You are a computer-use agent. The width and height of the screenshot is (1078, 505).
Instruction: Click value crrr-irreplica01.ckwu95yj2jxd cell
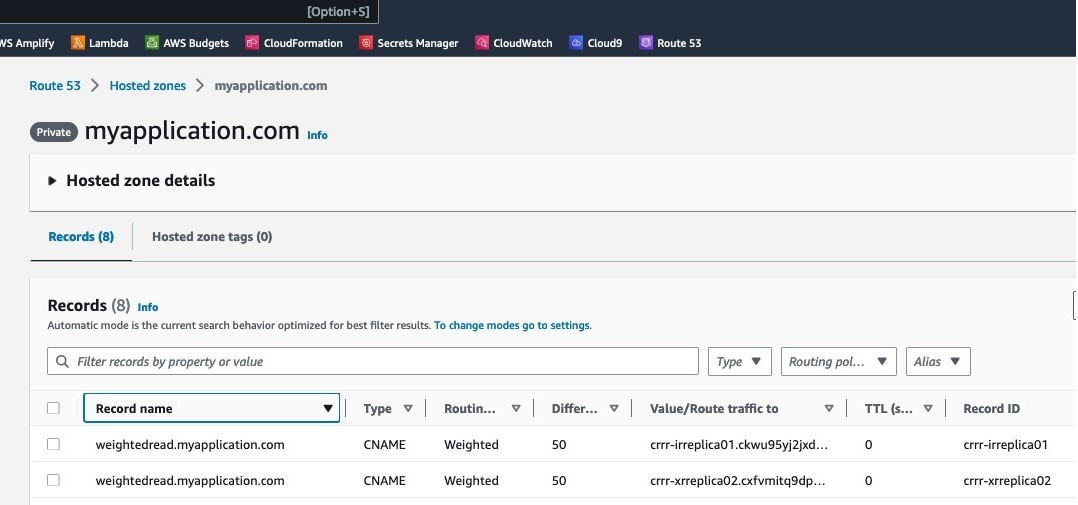point(738,445)
